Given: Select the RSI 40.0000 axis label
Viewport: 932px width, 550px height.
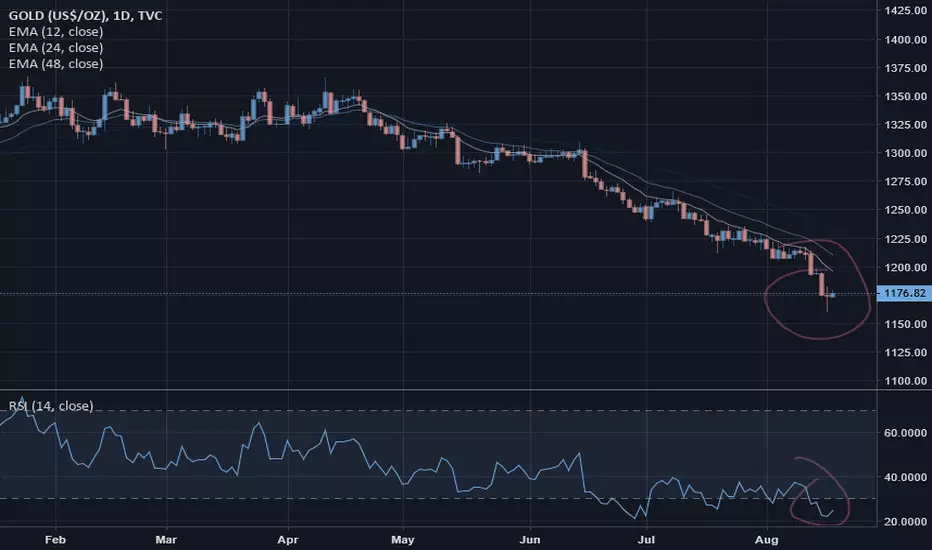Looking at the screenshot, I should [905, 477].
